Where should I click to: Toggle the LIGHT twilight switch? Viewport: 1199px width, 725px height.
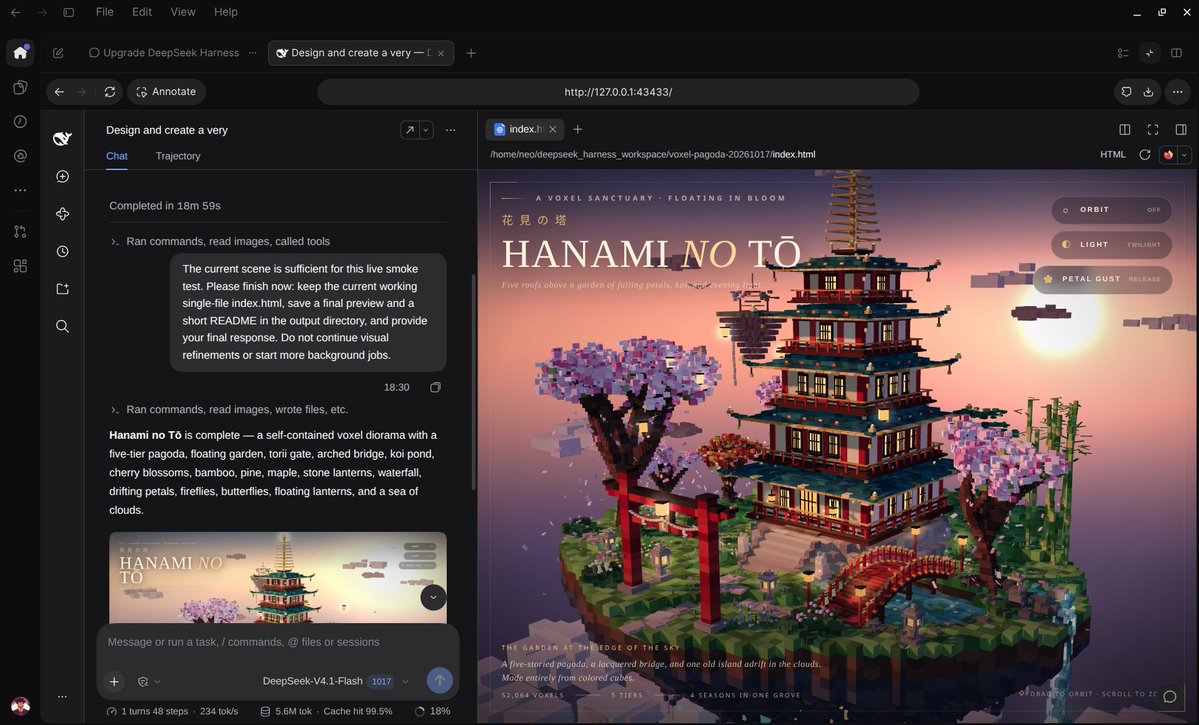tap(1111, 245)
